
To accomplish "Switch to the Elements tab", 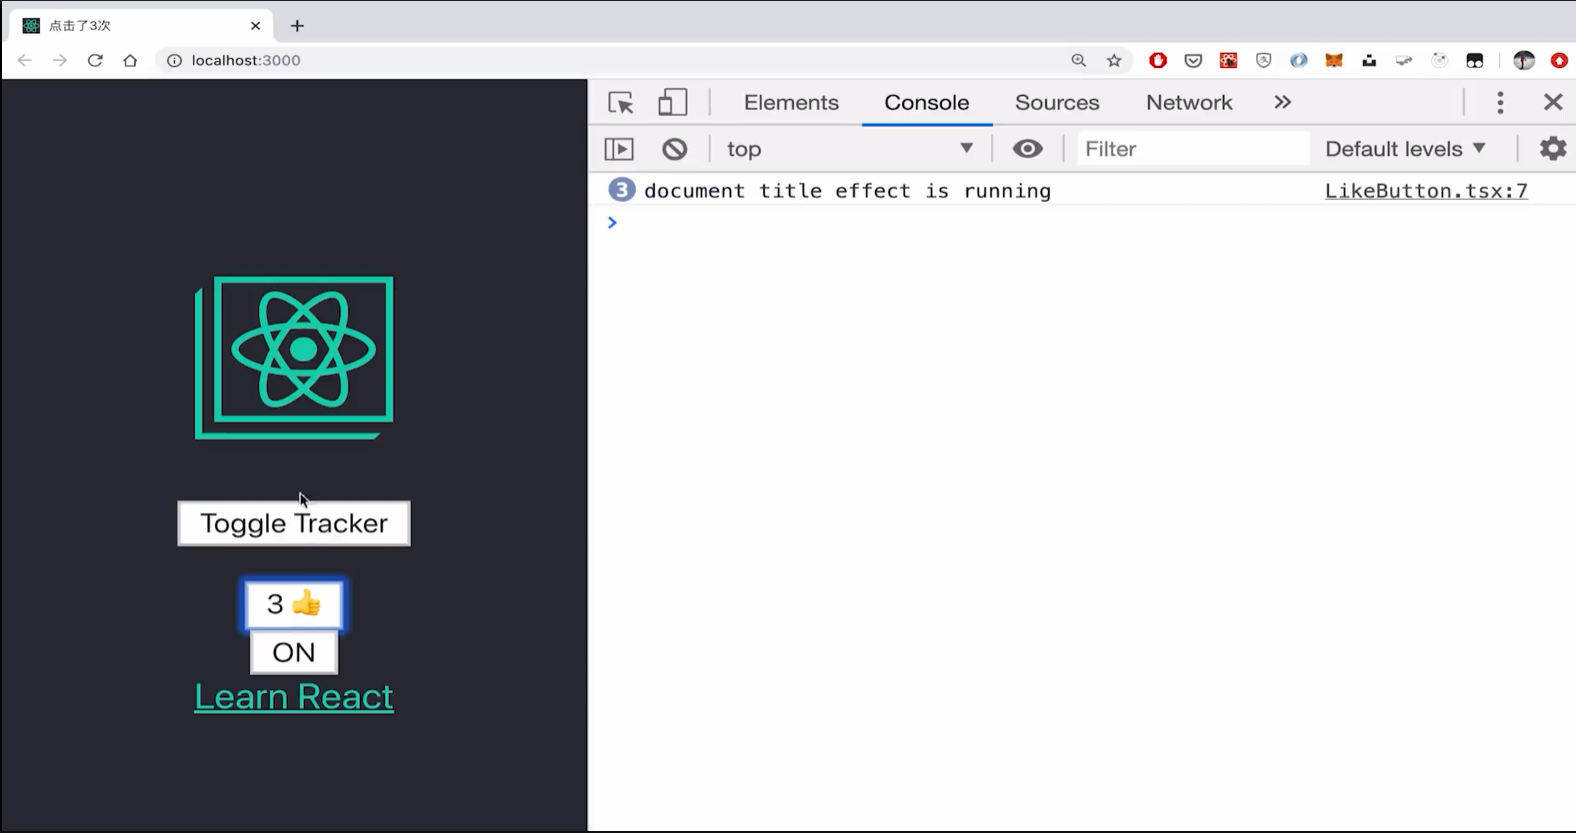I will (x=791, y=103).
